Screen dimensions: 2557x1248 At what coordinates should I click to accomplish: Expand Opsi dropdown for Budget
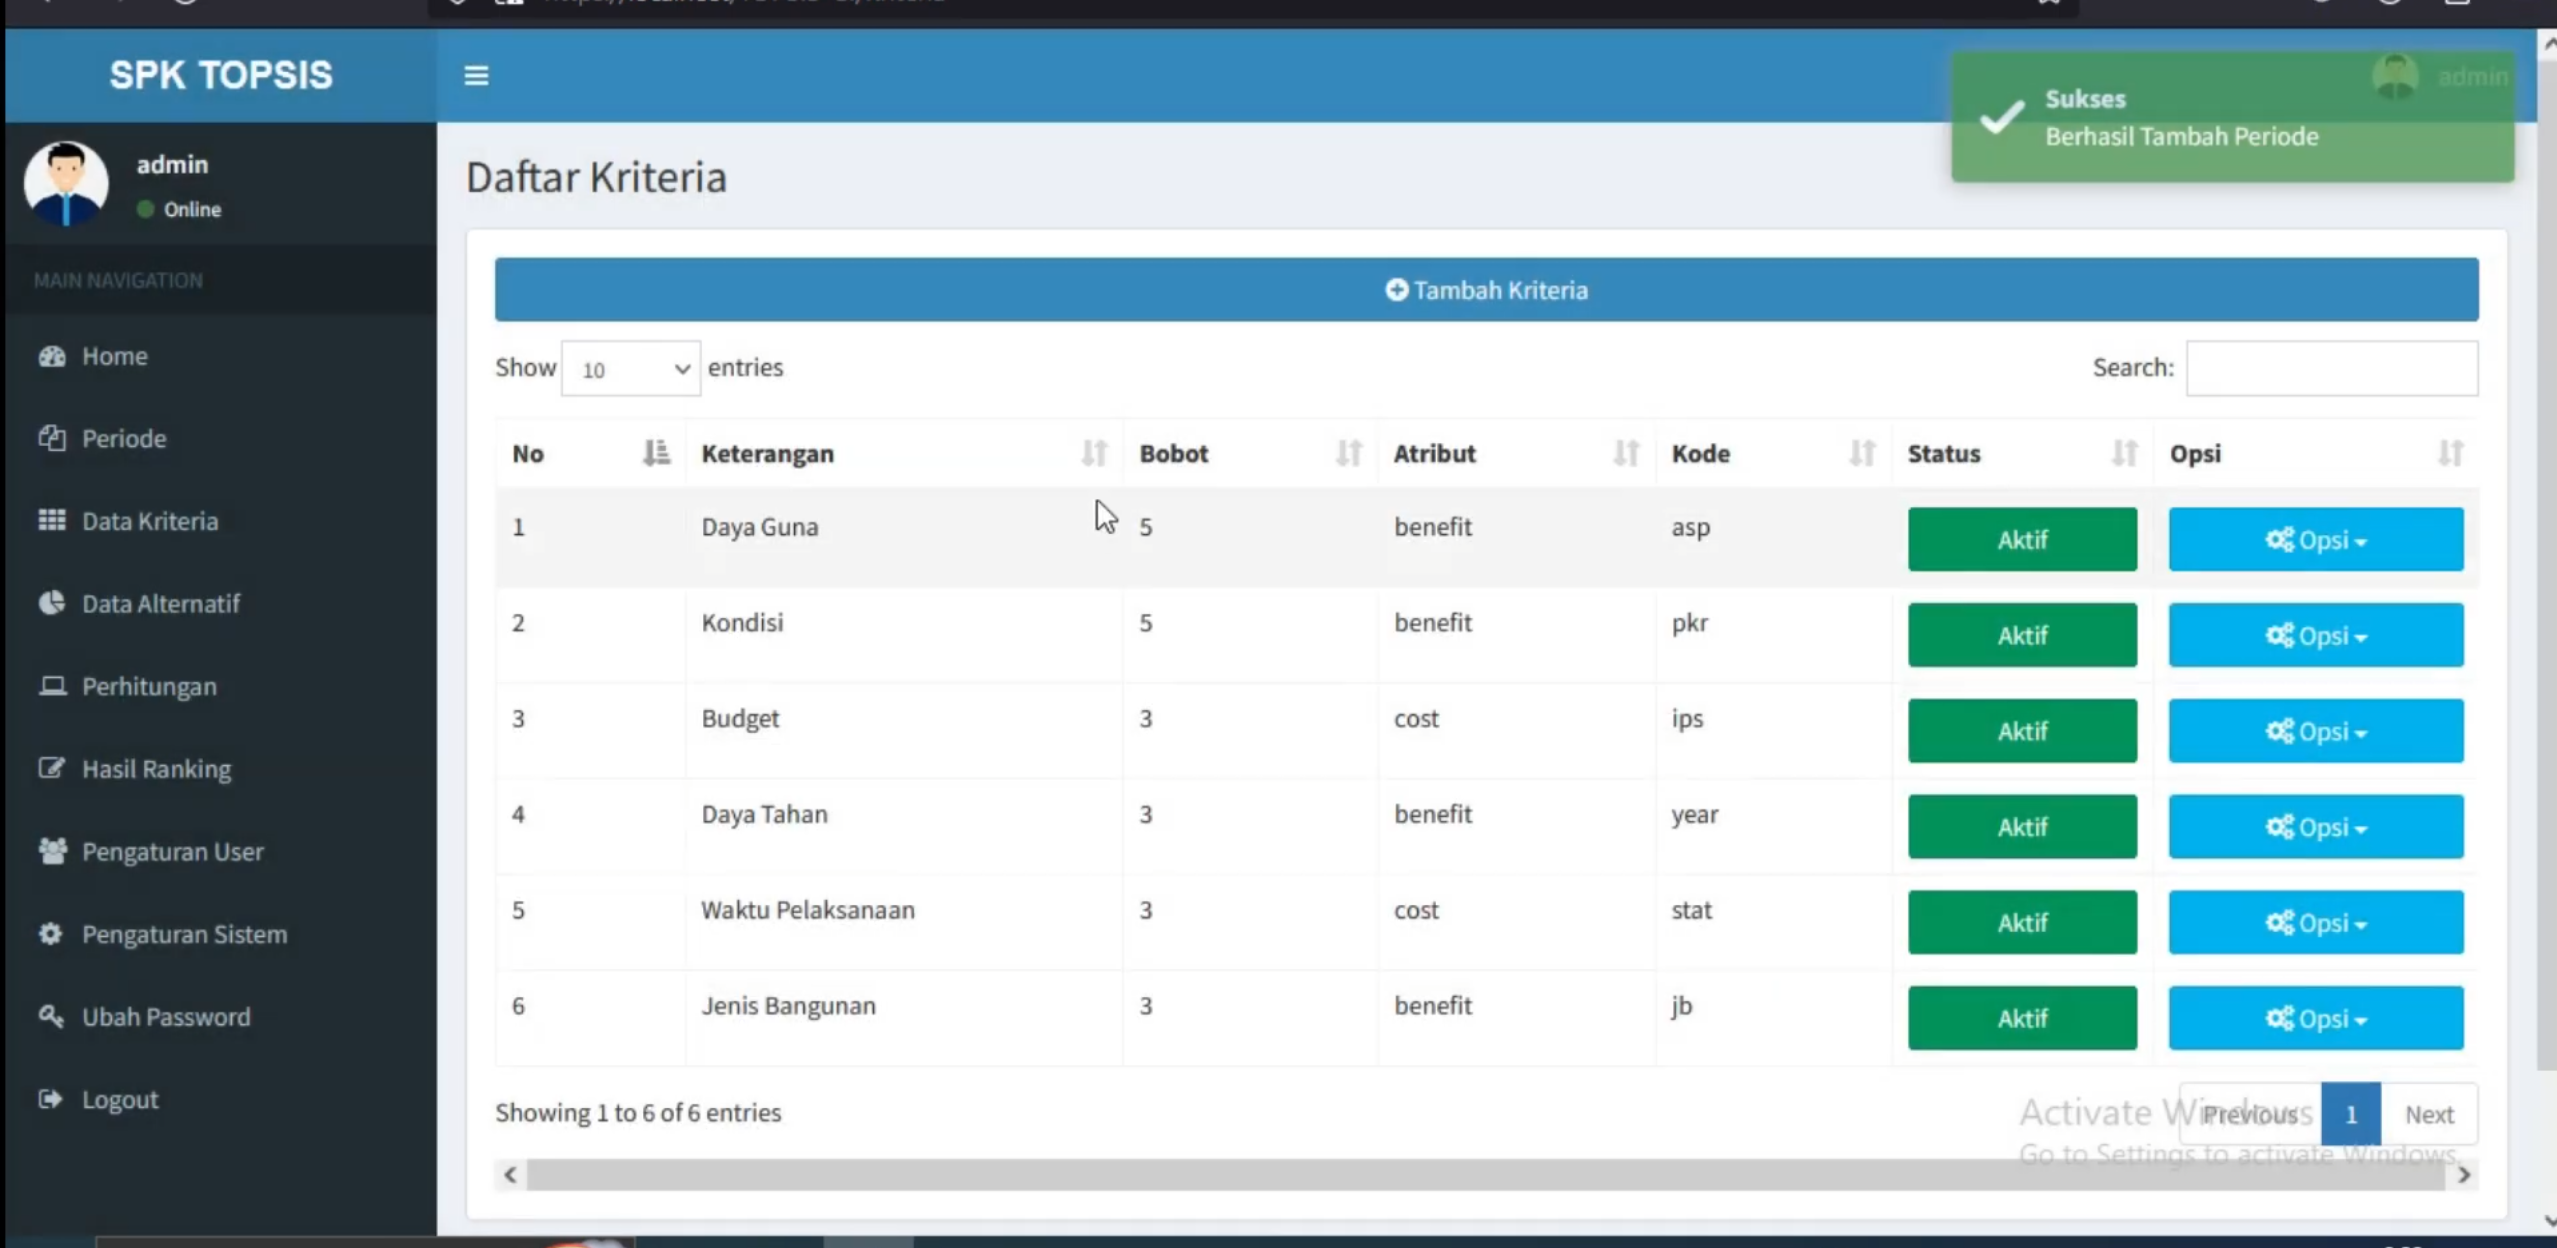tap(2315, 731)
